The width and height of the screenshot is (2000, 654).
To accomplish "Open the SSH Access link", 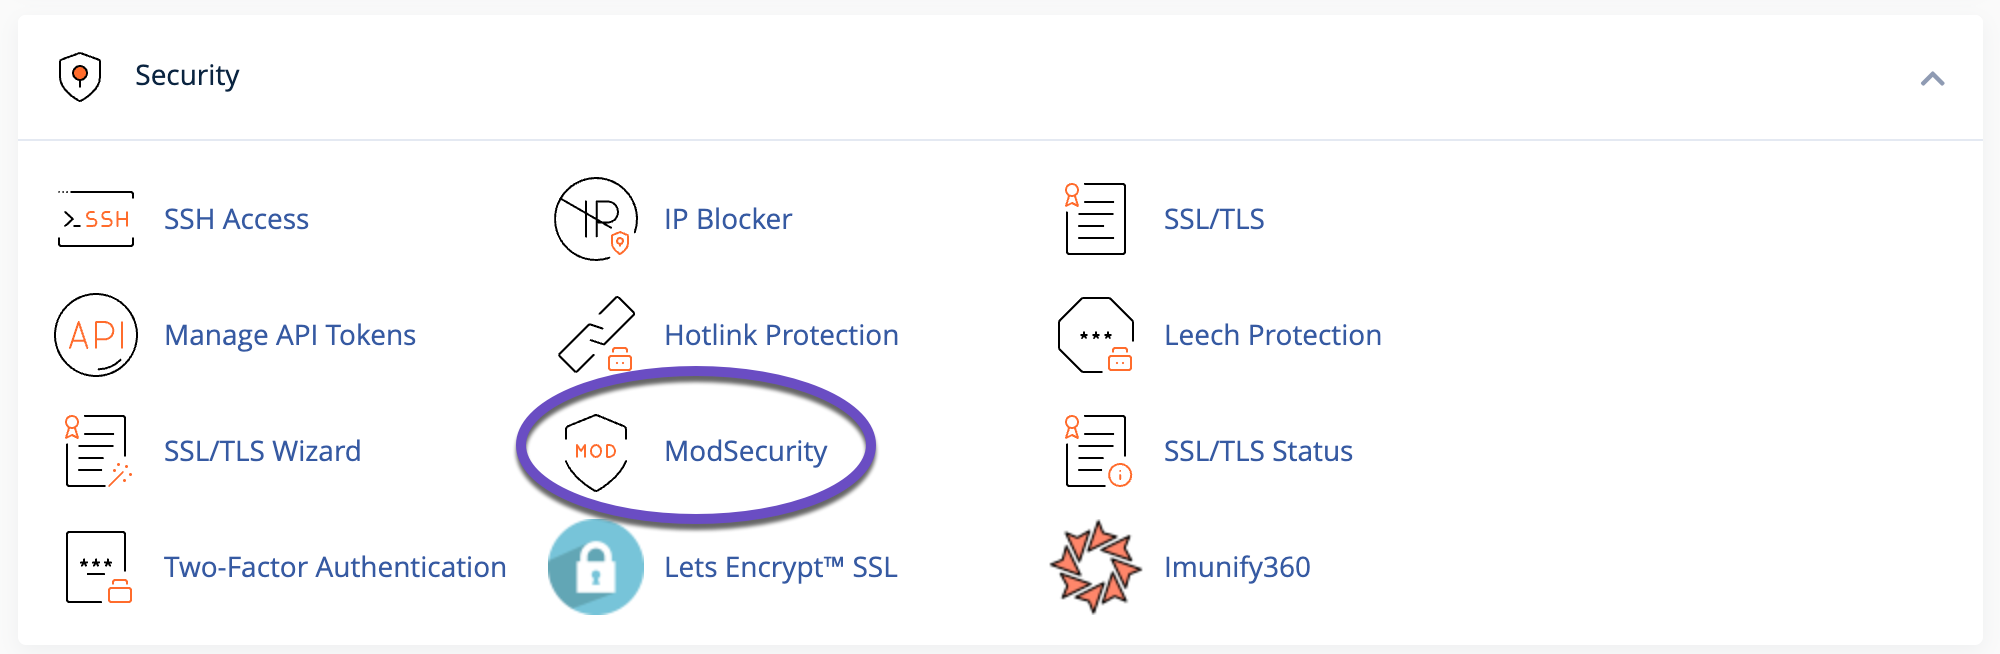I will click(x=236, y=219).
